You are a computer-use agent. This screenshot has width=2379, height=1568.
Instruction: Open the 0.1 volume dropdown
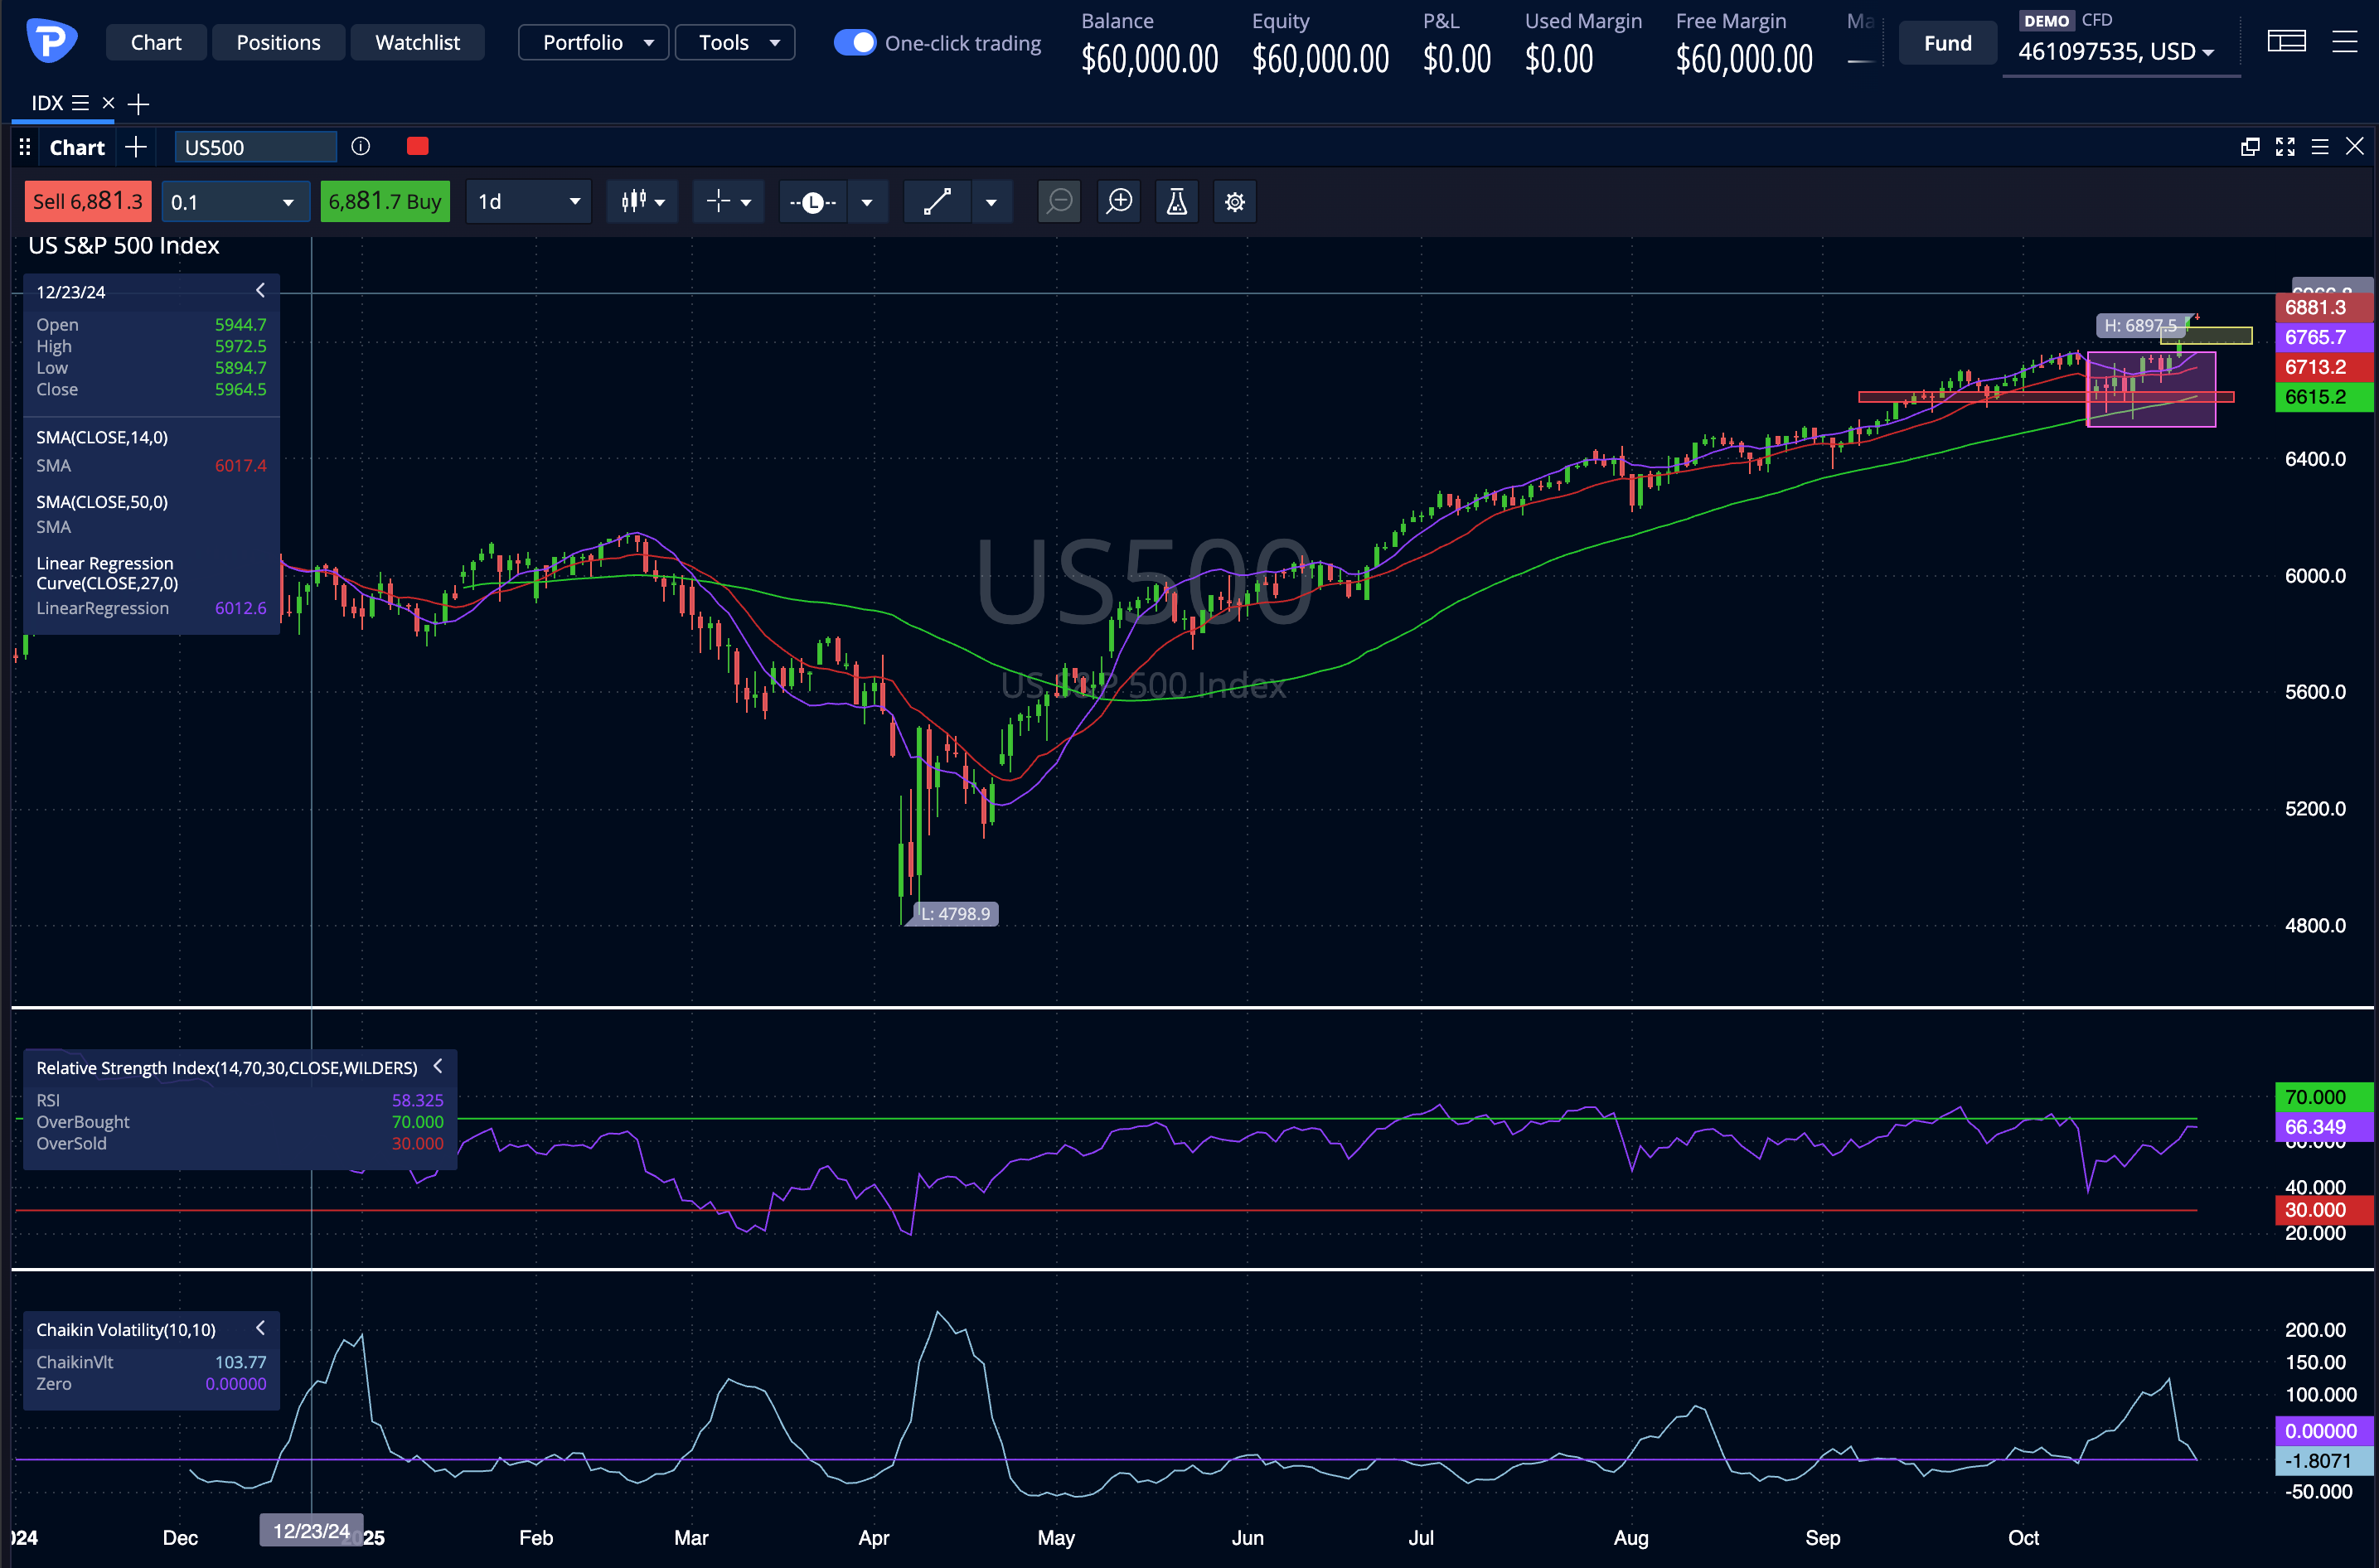coord(235,201)
